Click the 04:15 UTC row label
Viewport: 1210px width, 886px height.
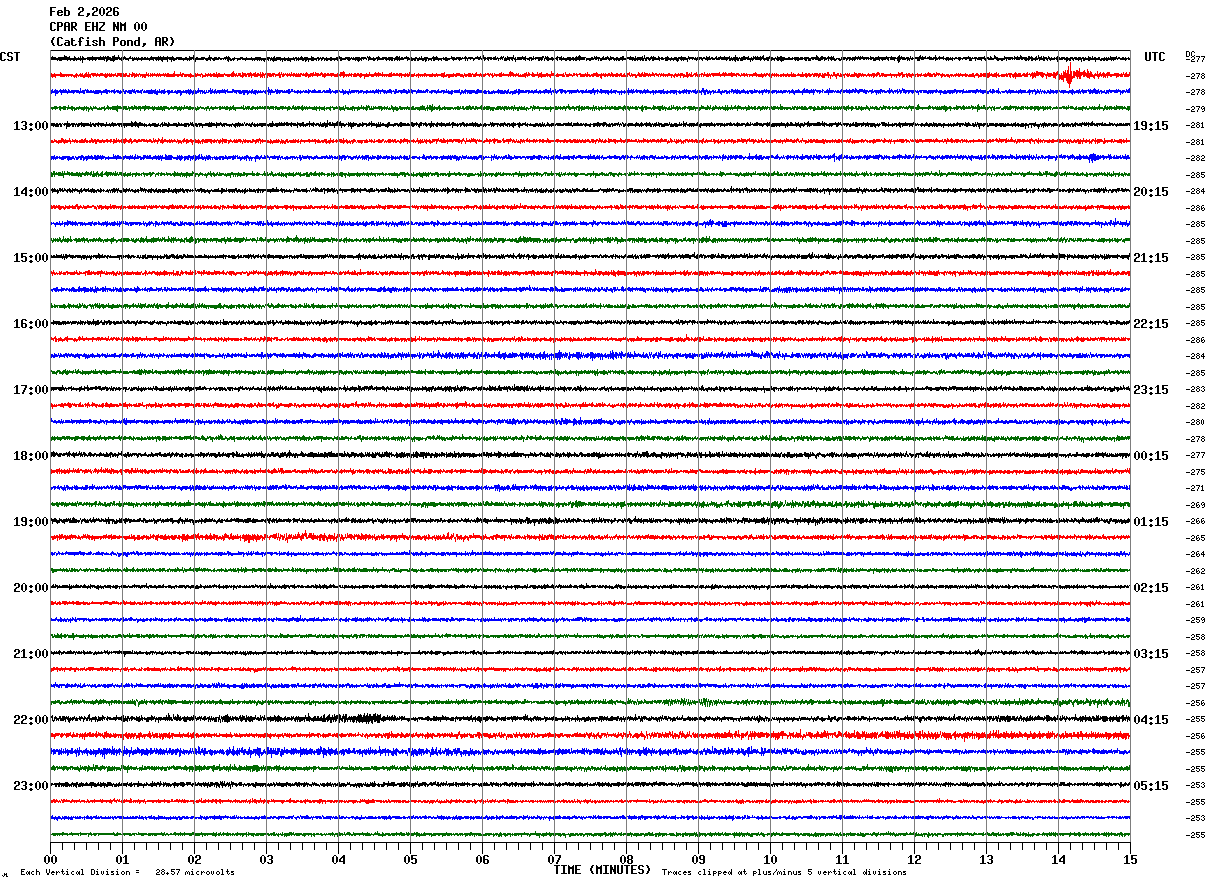point(1151,720)
